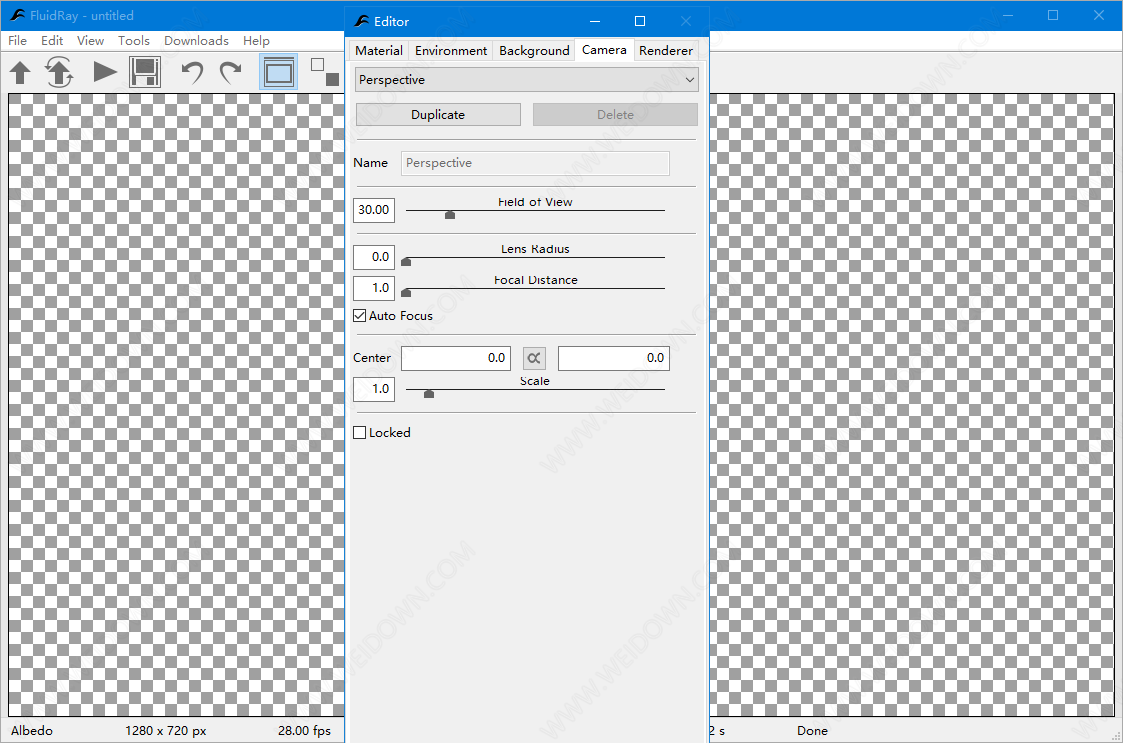Viewport: 1123px width, 743px height.
Task: Click the first Center coordinate field
Action: pyautogui.click(x=456, y=358)
